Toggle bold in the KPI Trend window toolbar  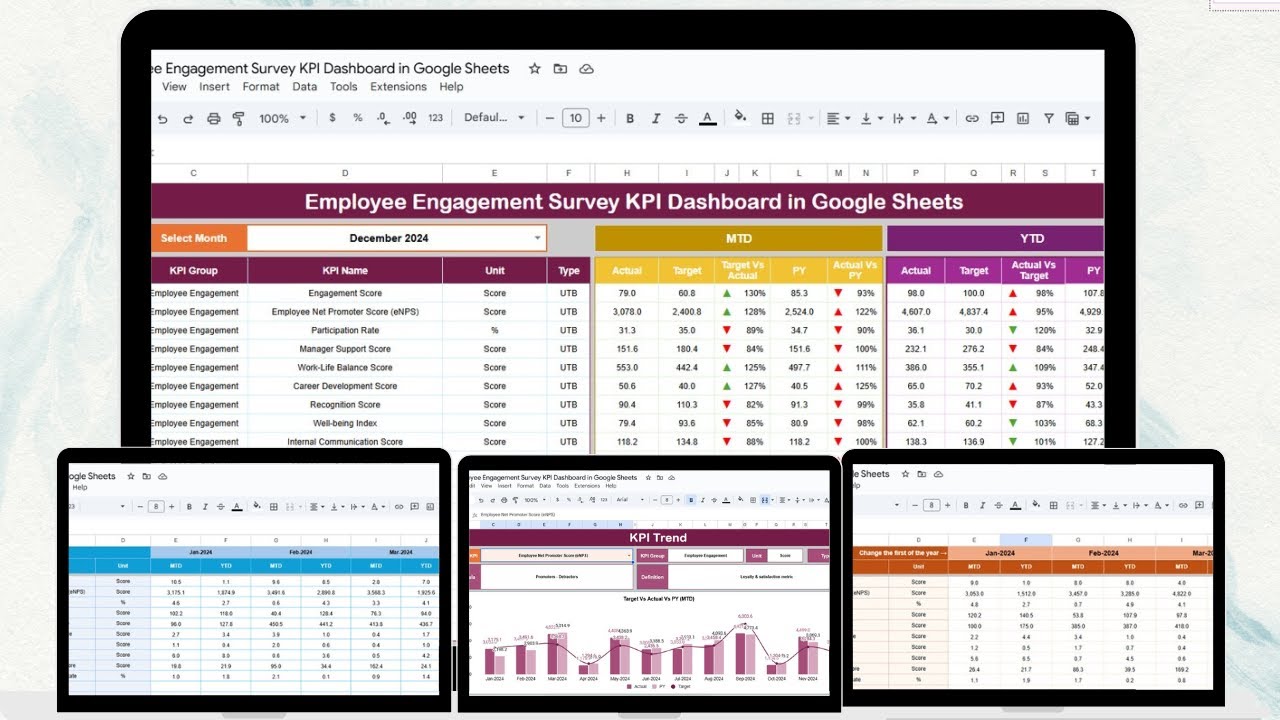690,500
